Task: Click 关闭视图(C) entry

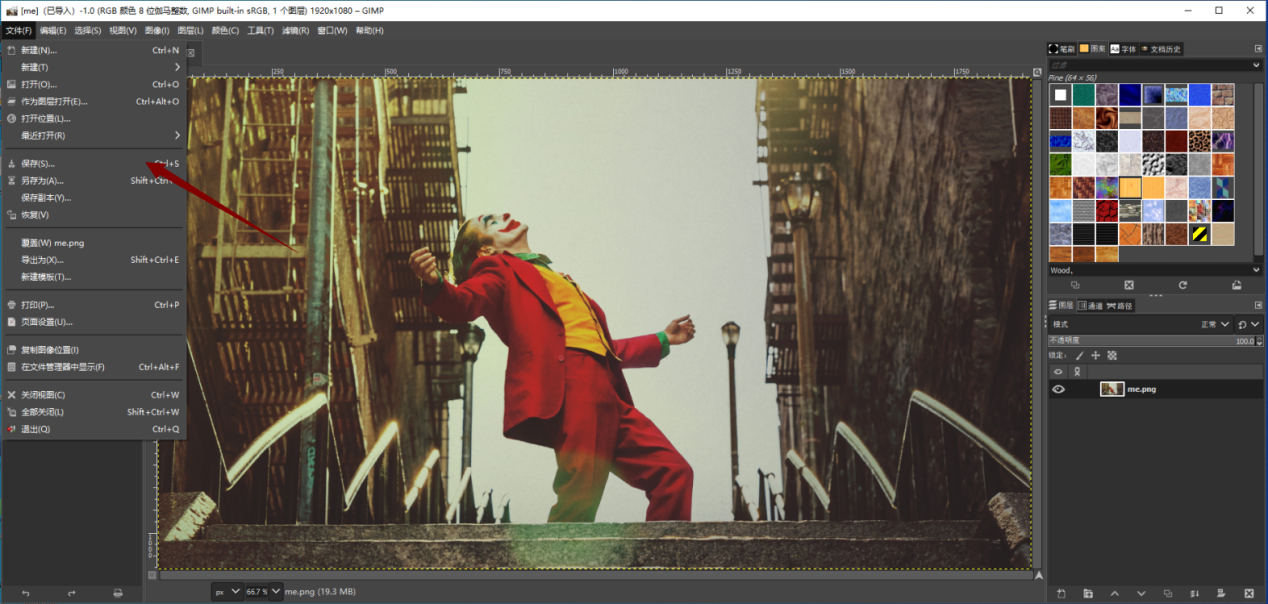Action: click(x=93, y=394)
